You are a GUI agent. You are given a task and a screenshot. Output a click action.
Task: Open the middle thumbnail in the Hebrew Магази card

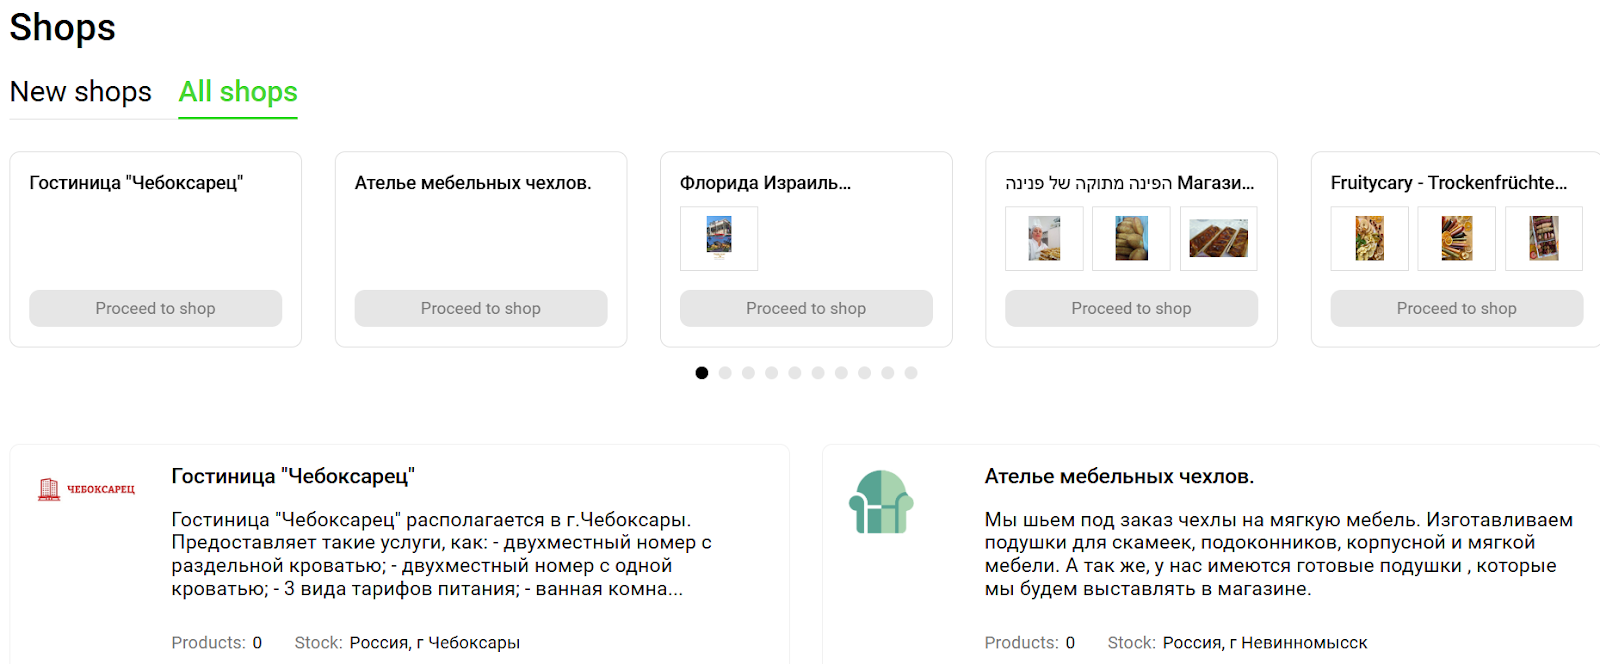(1131, 238)
